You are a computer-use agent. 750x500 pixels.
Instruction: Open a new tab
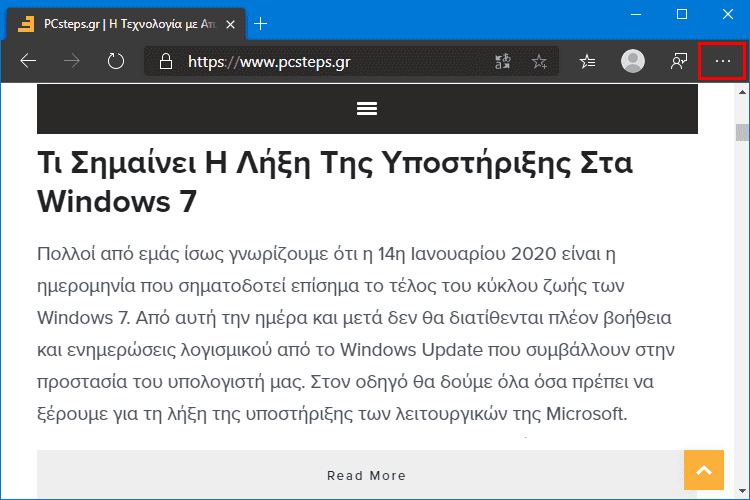(x=261, y=23)
